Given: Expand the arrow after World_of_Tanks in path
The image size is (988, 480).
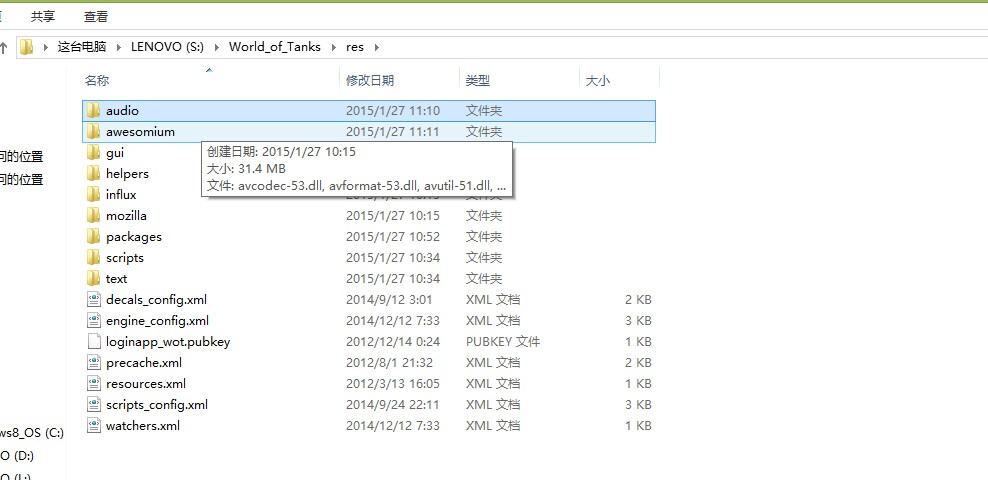Looking at the screenshot, I should [334, 47].
